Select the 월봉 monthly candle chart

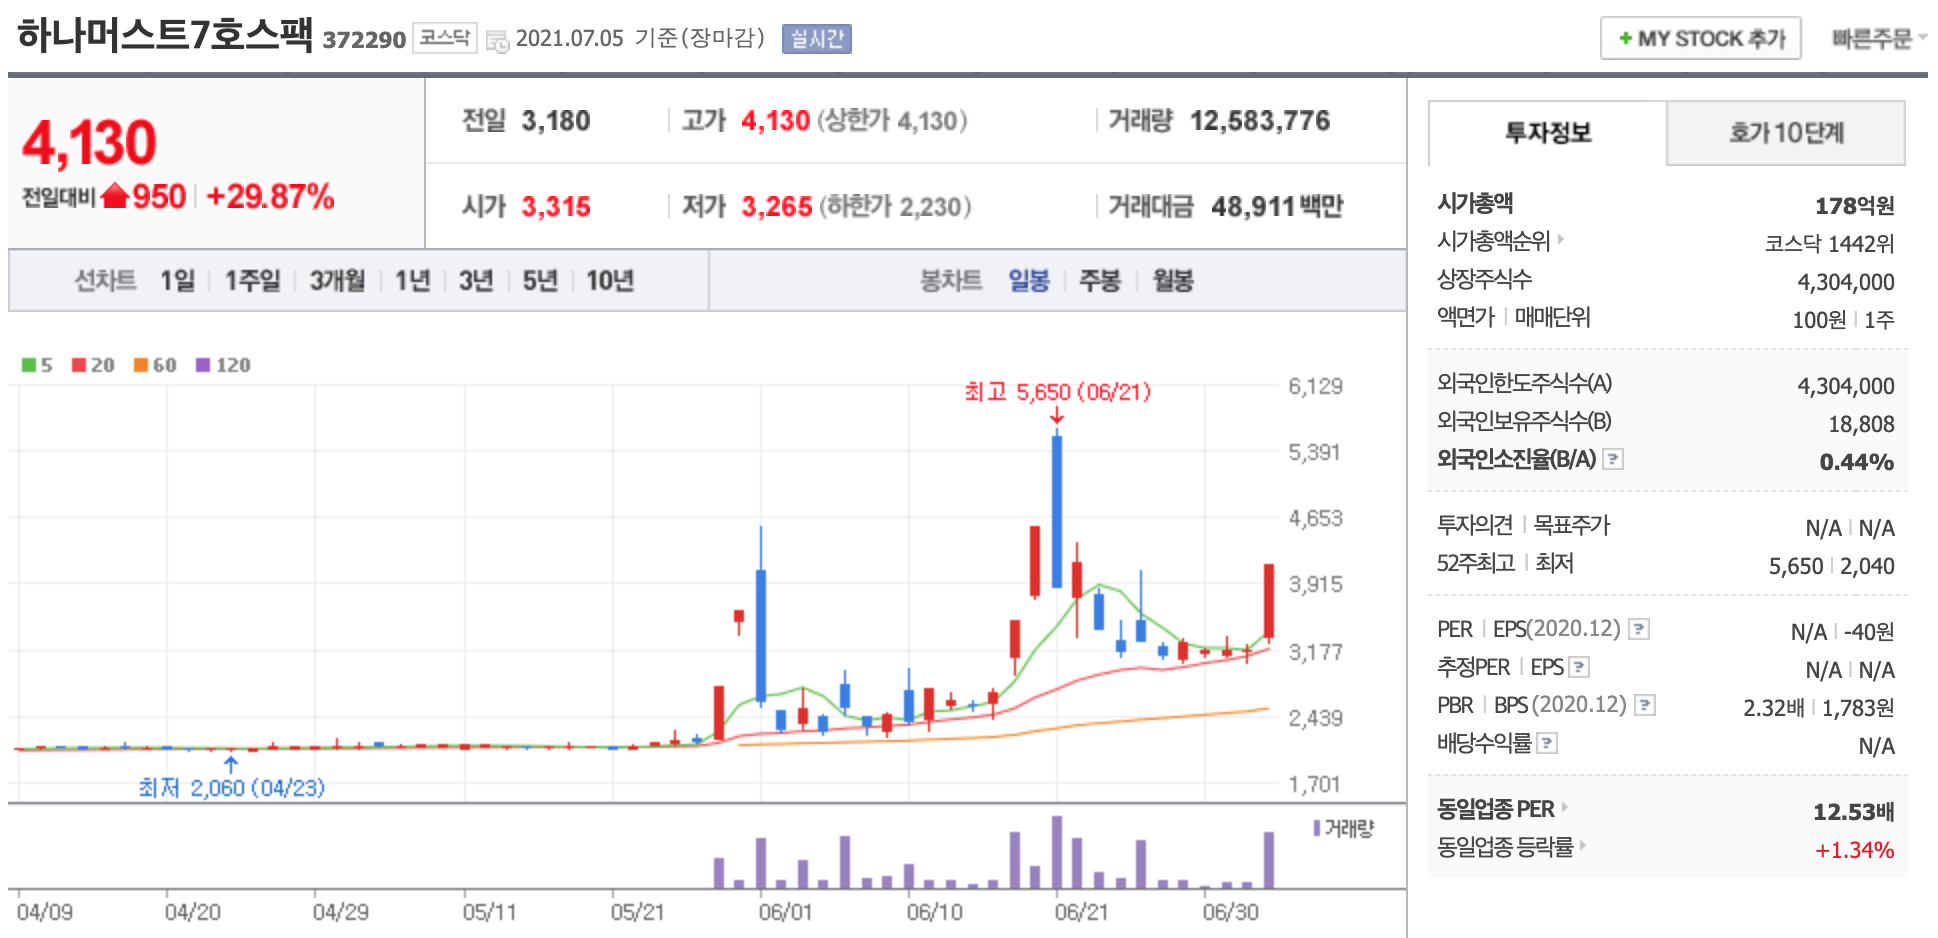[1173, 281]
